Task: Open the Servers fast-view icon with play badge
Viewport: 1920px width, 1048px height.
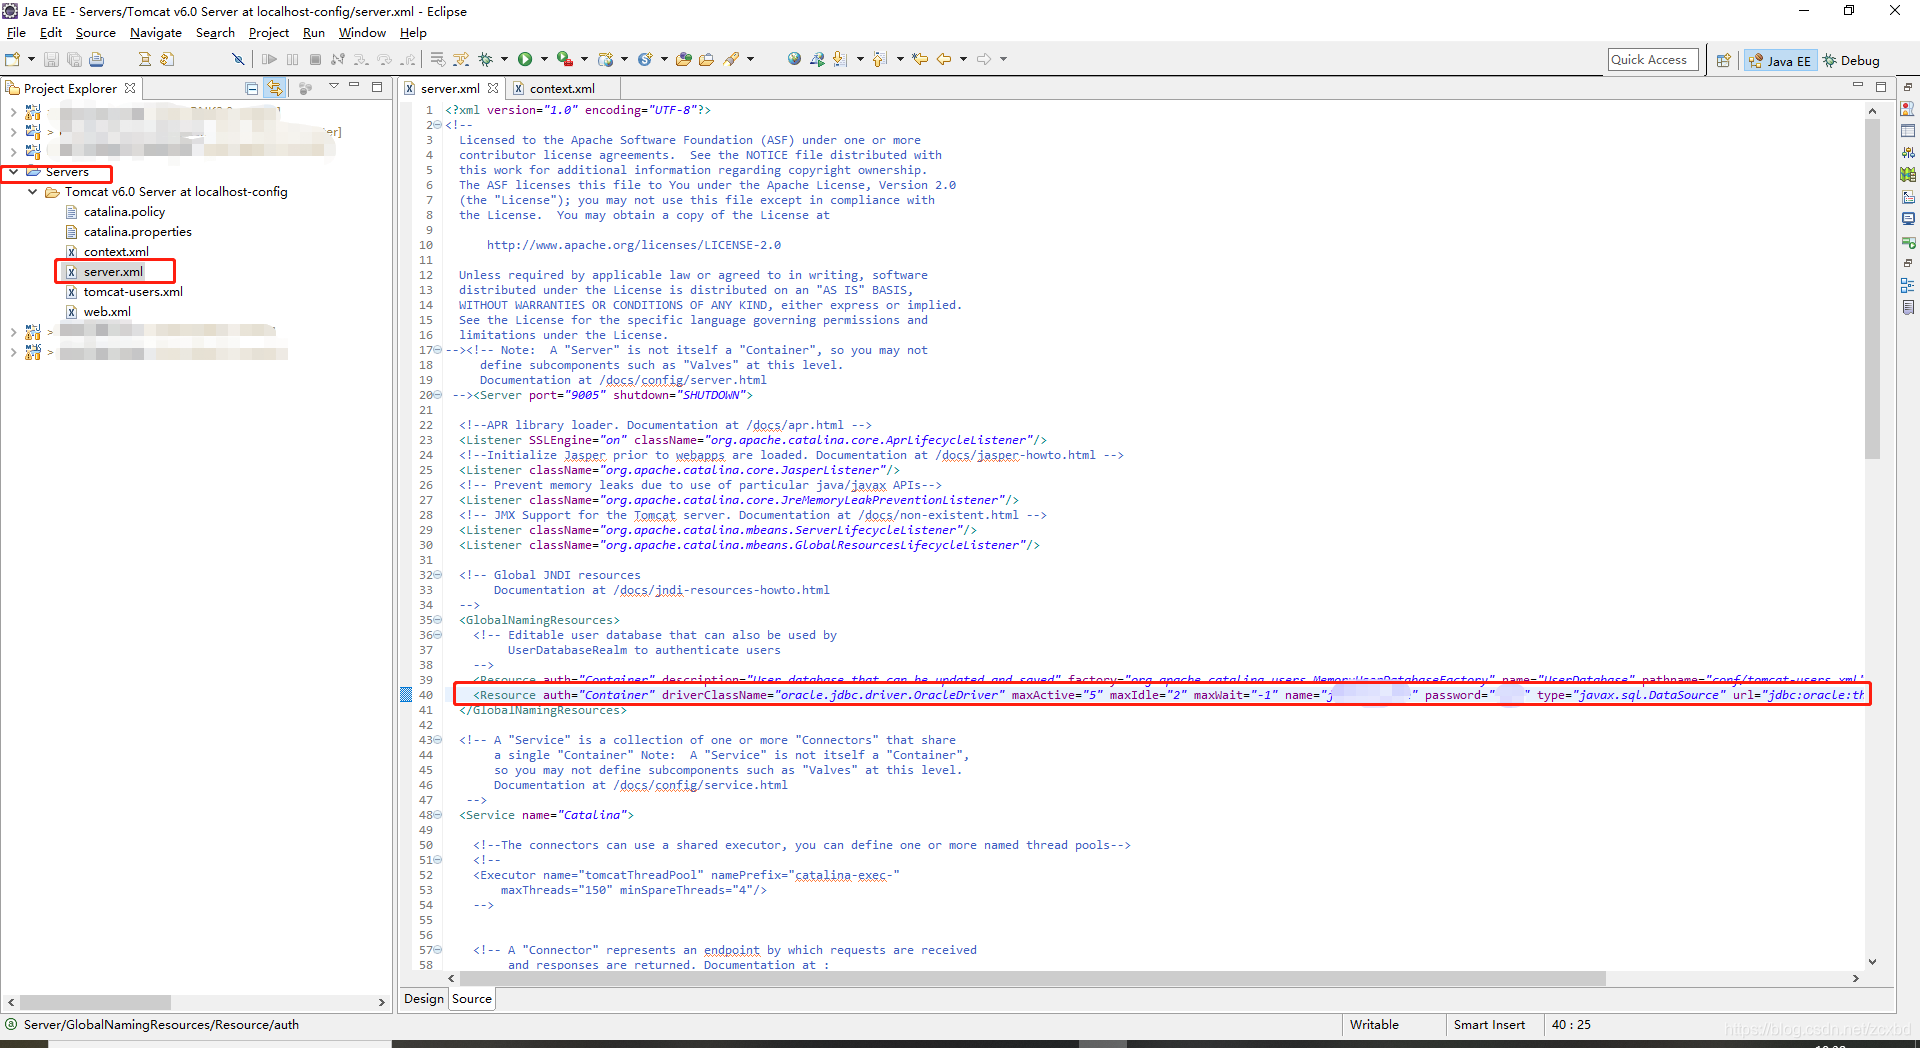Action: [x=1908, y=242]
